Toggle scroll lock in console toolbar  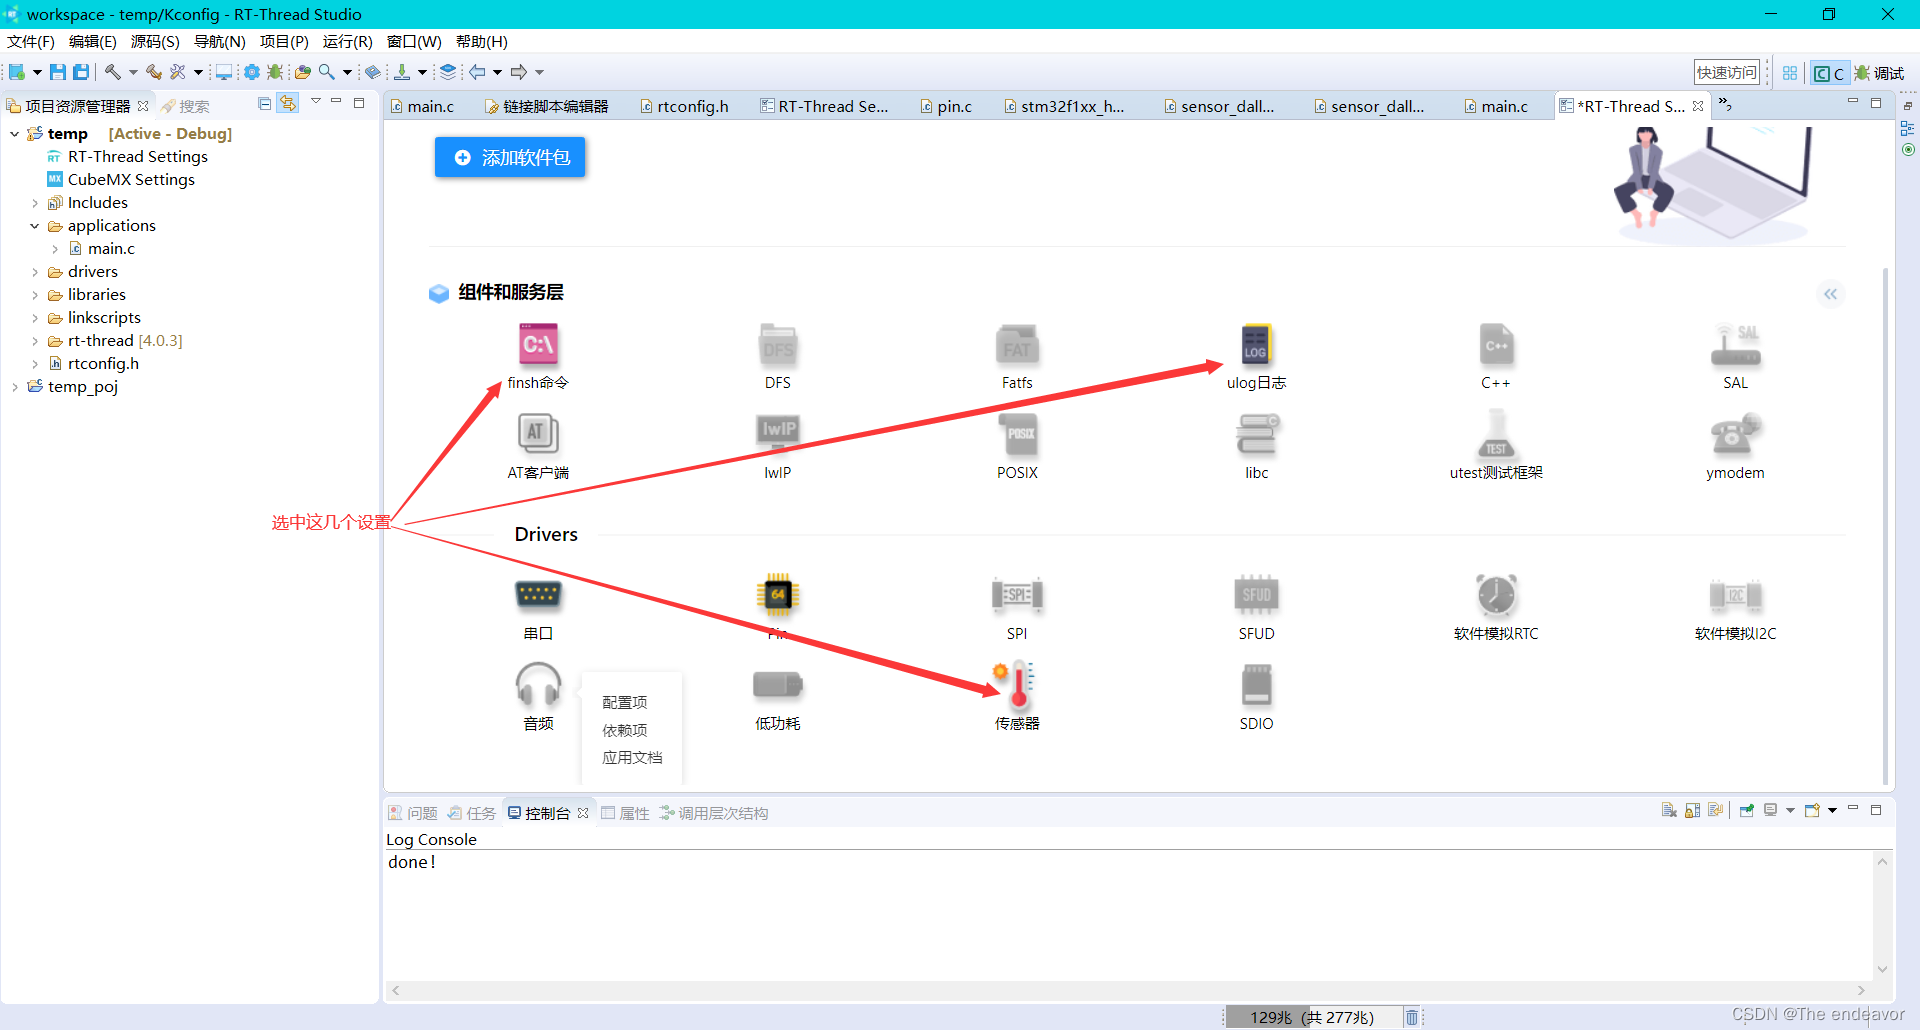click(1692, 811)
